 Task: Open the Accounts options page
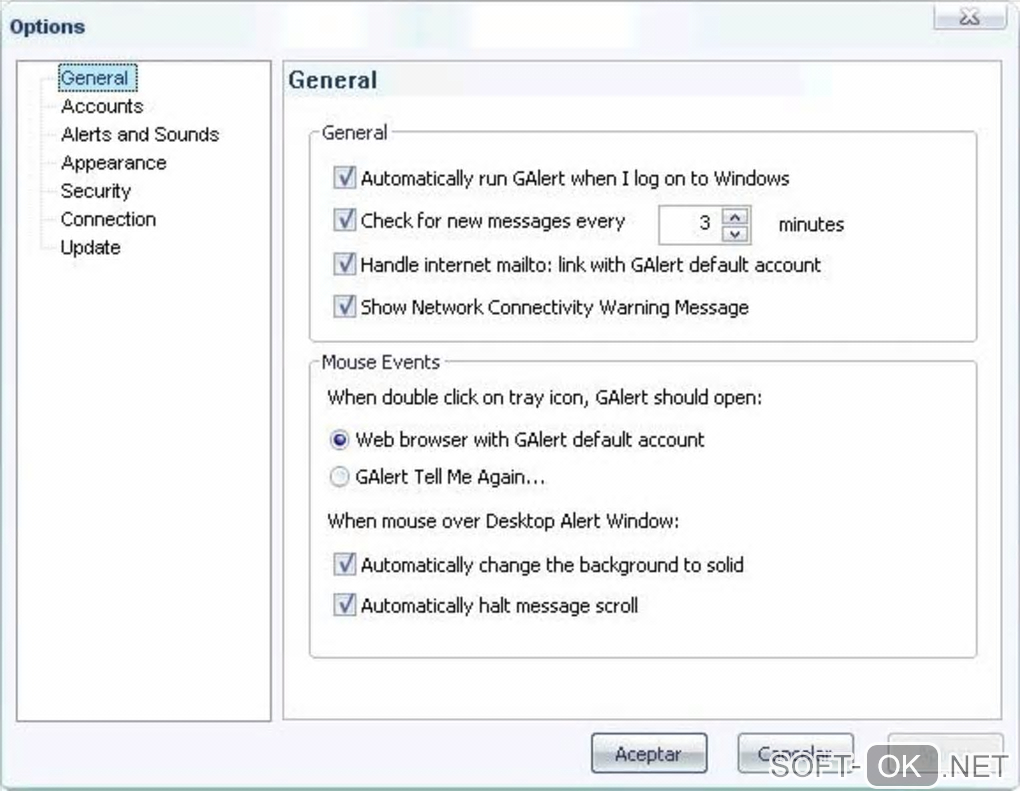(x=101, y=106)
